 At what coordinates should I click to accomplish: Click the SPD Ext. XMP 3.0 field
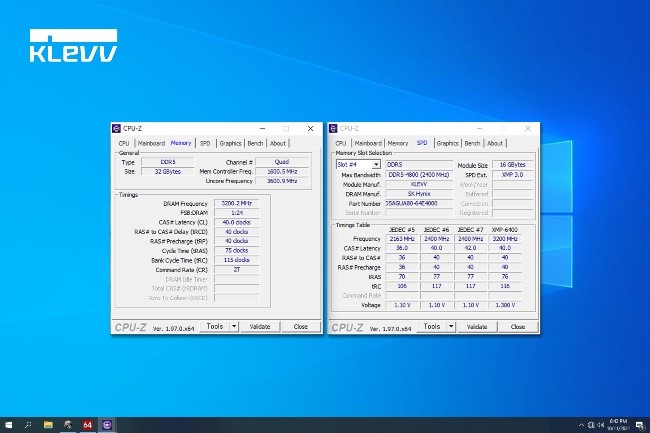[512, 175]
